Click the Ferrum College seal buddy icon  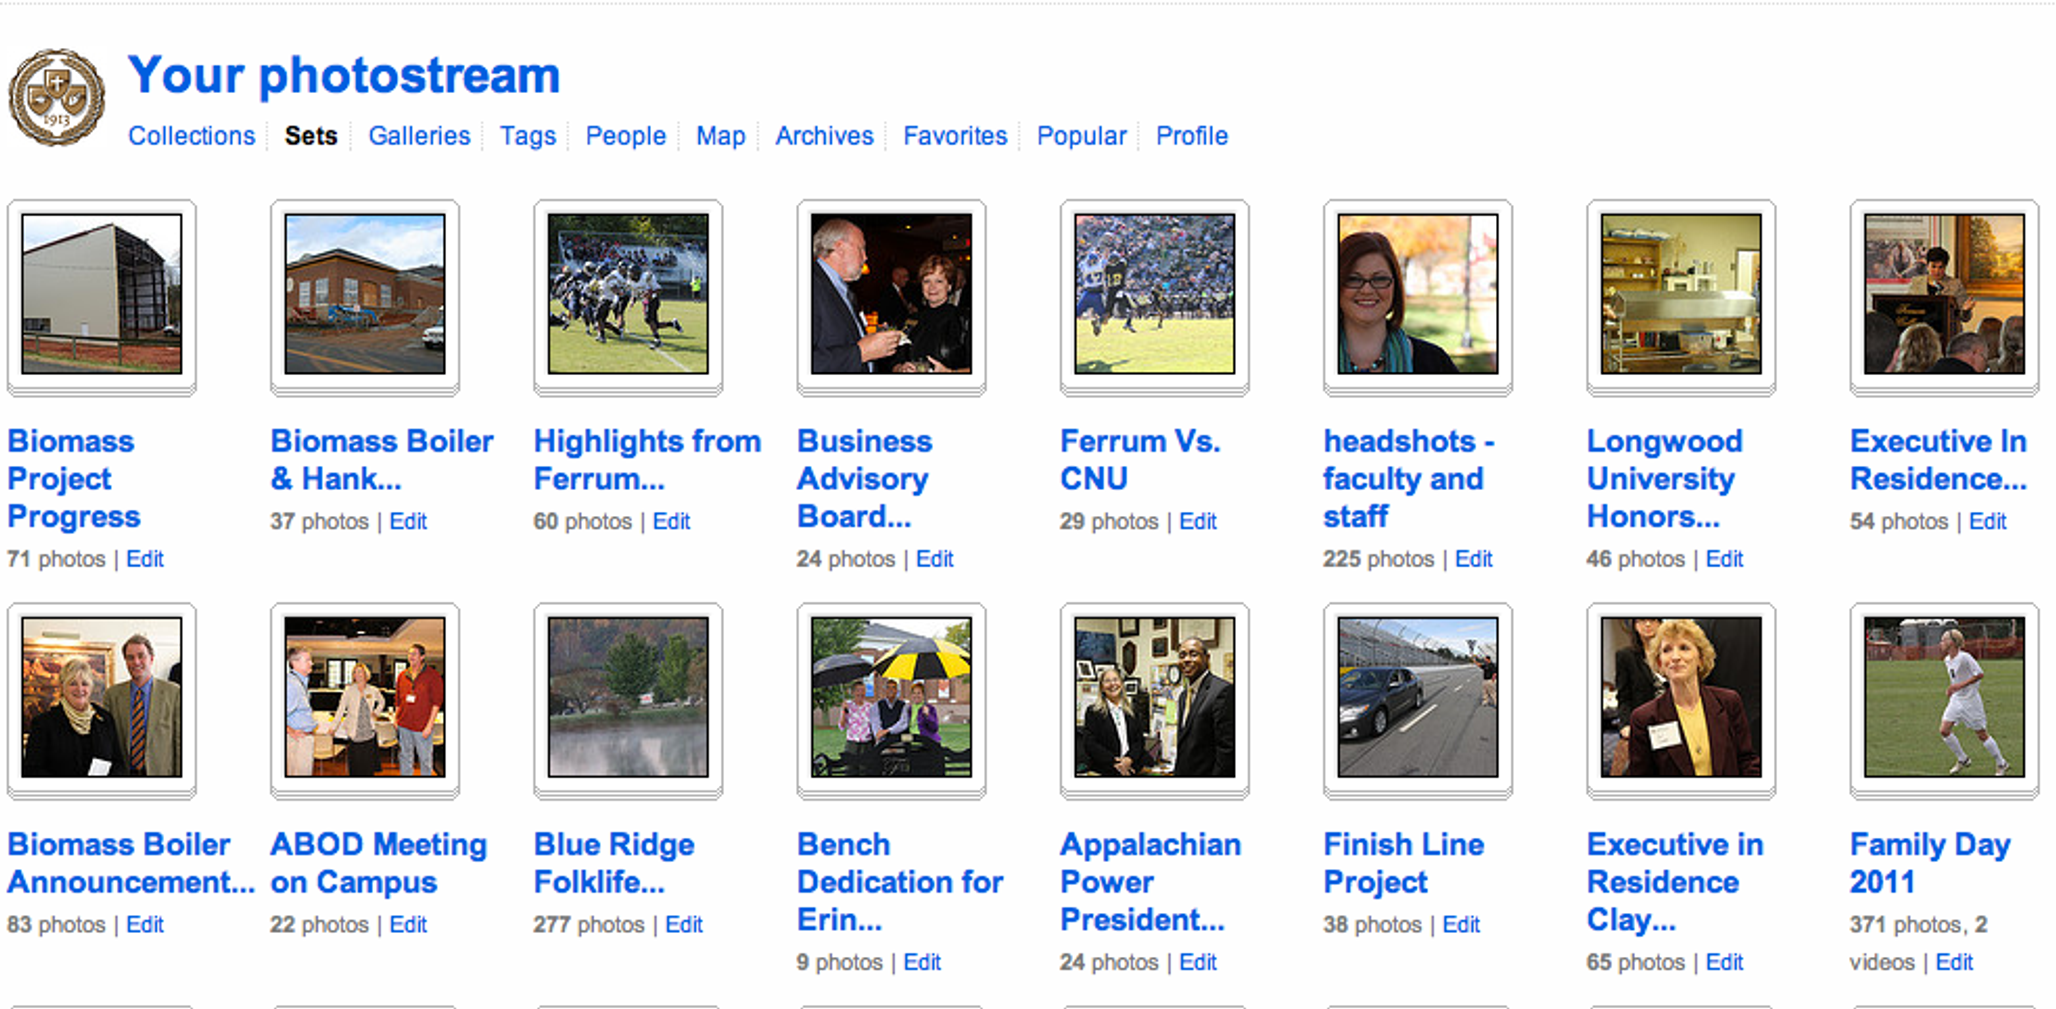coord(57,98)
